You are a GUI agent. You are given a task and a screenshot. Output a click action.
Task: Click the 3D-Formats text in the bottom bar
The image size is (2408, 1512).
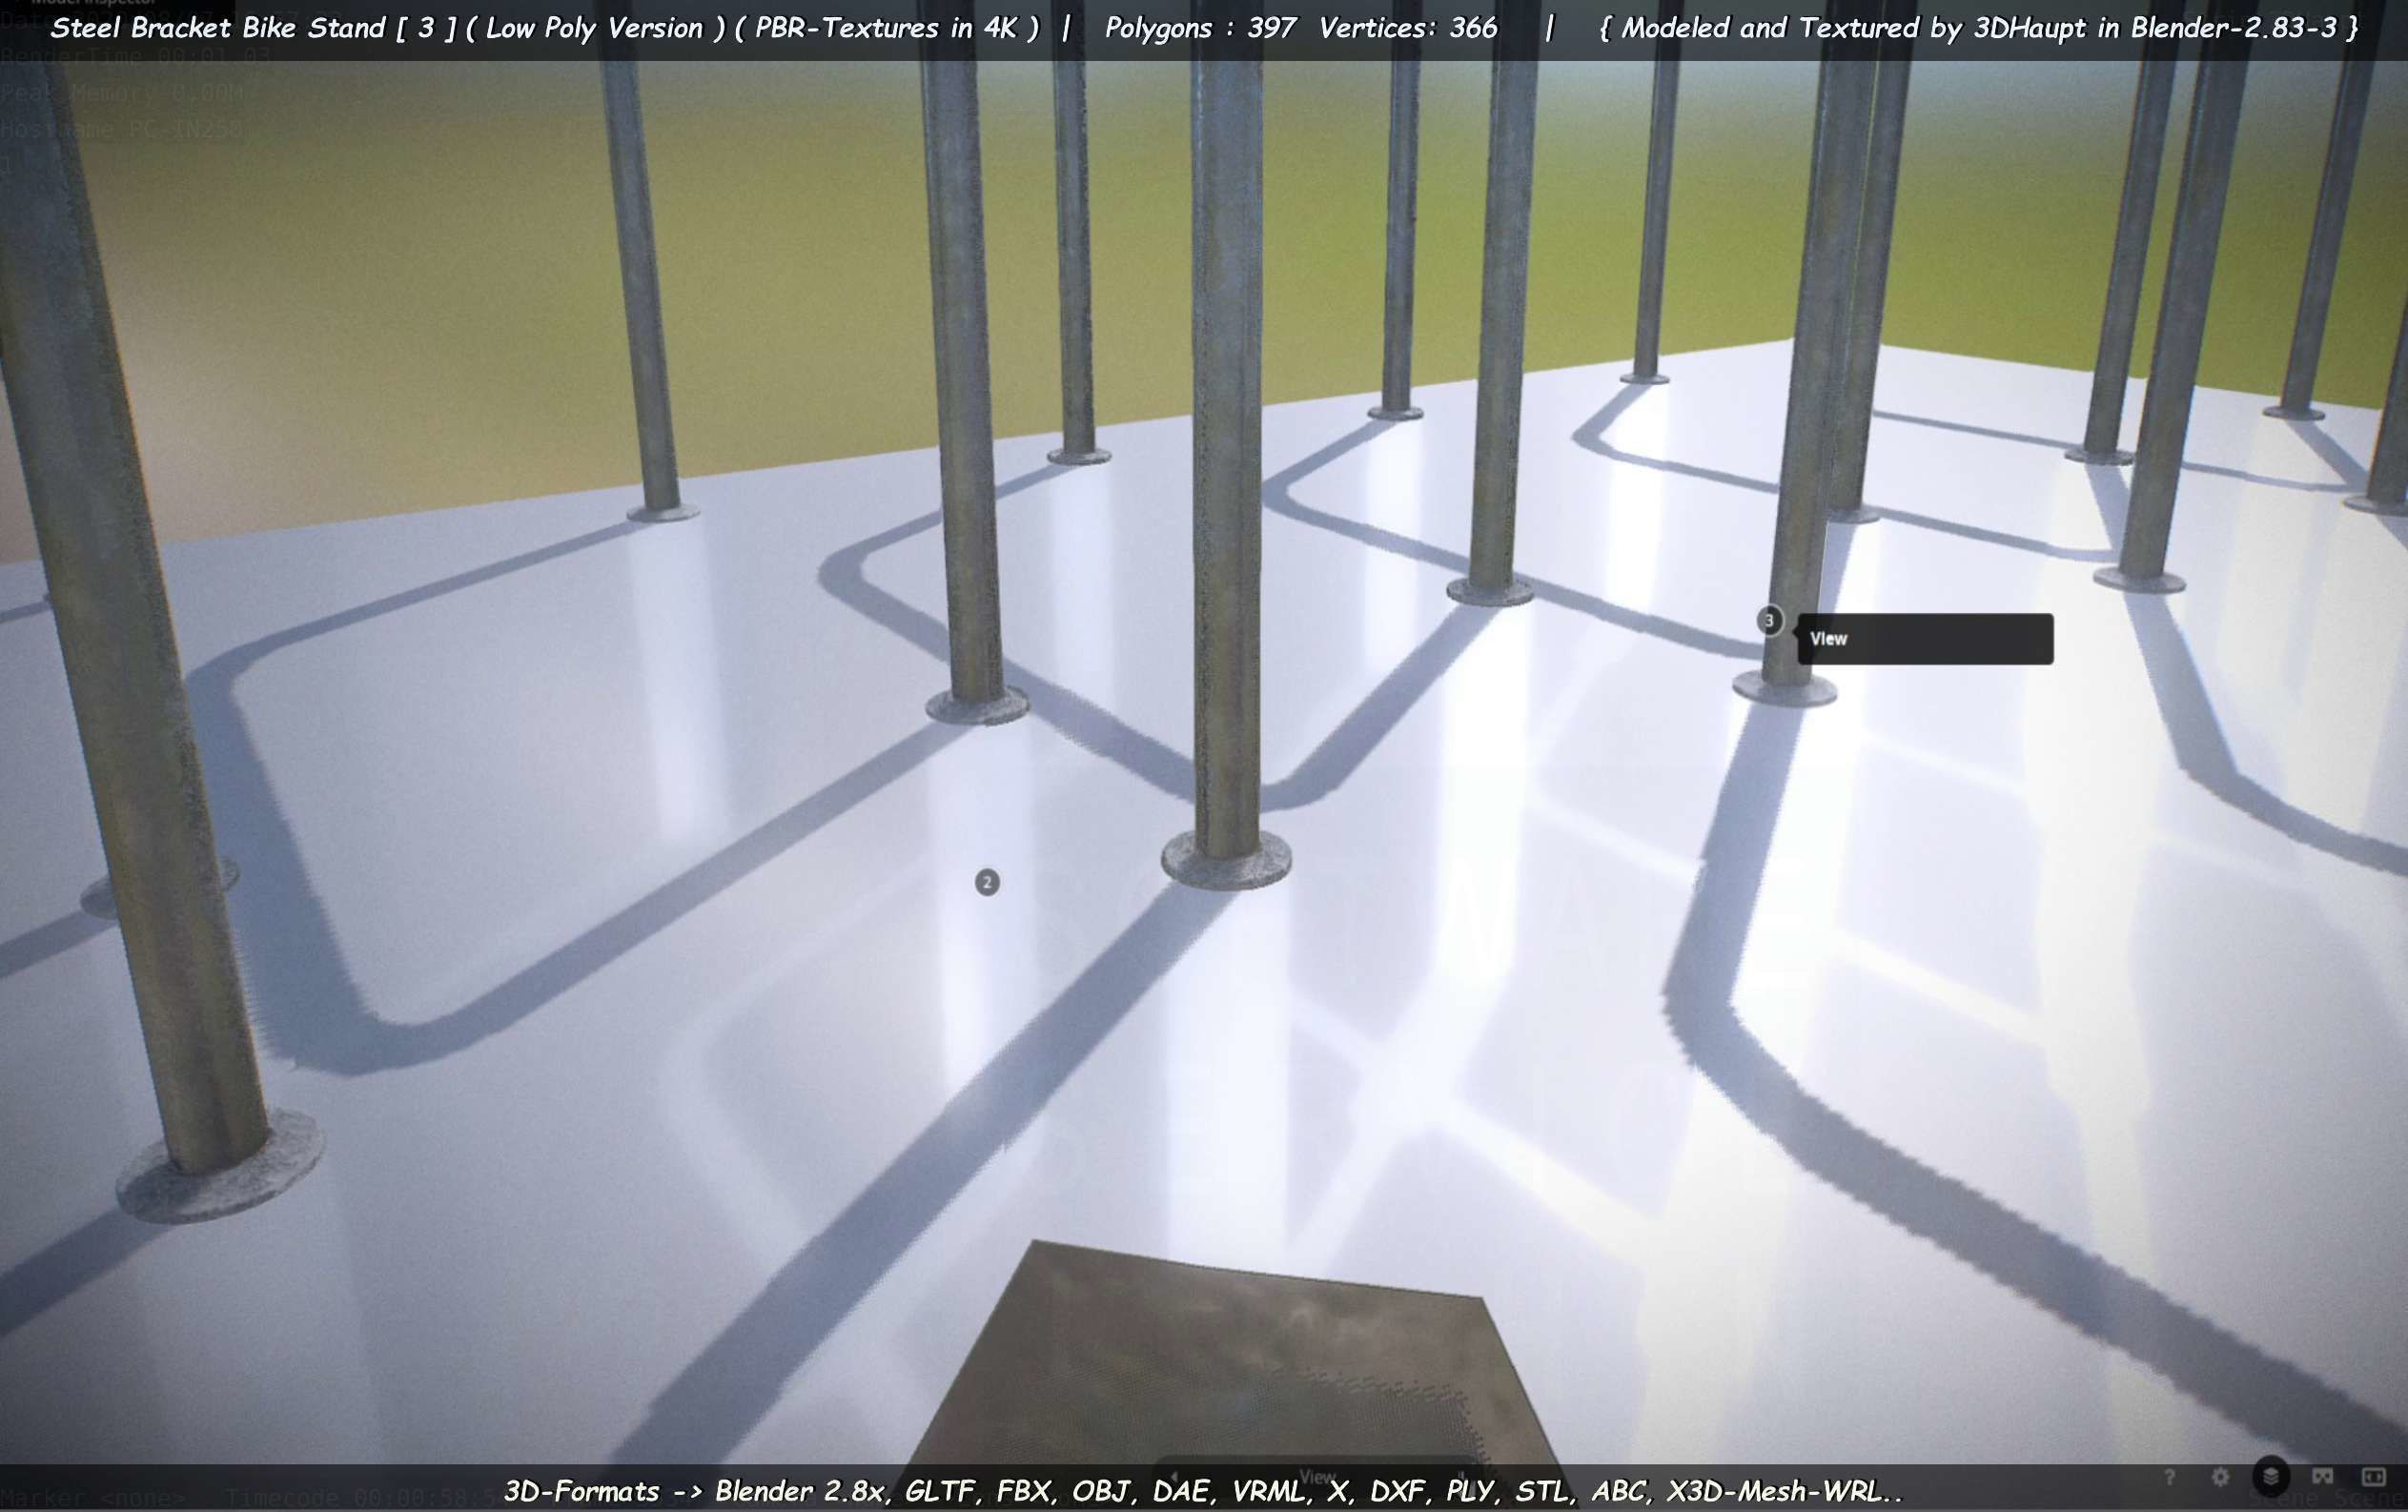(581, 1491)
